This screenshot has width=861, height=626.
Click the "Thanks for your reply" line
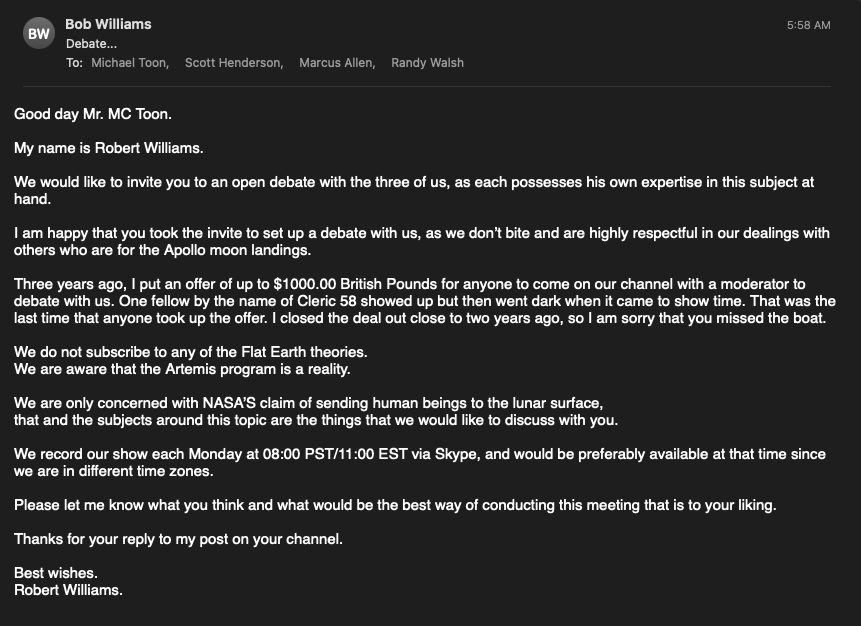click(178, 539)
